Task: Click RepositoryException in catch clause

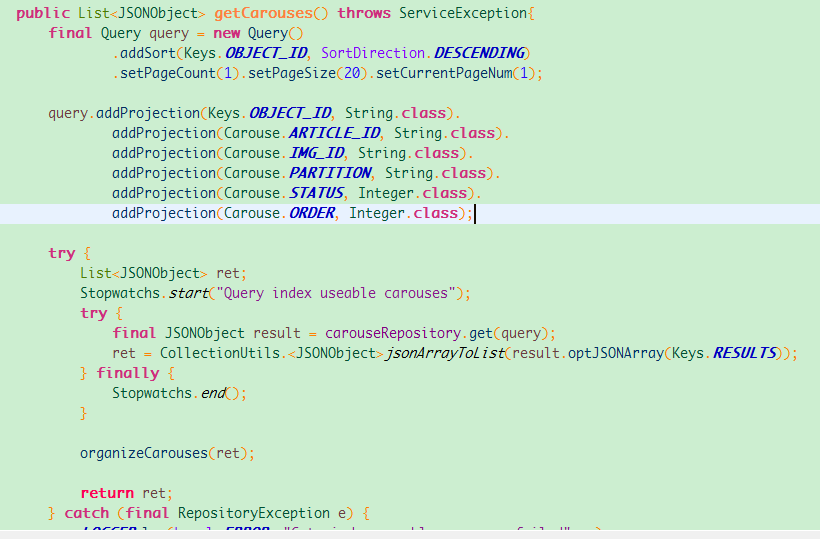Action: (x=254, y=513)
